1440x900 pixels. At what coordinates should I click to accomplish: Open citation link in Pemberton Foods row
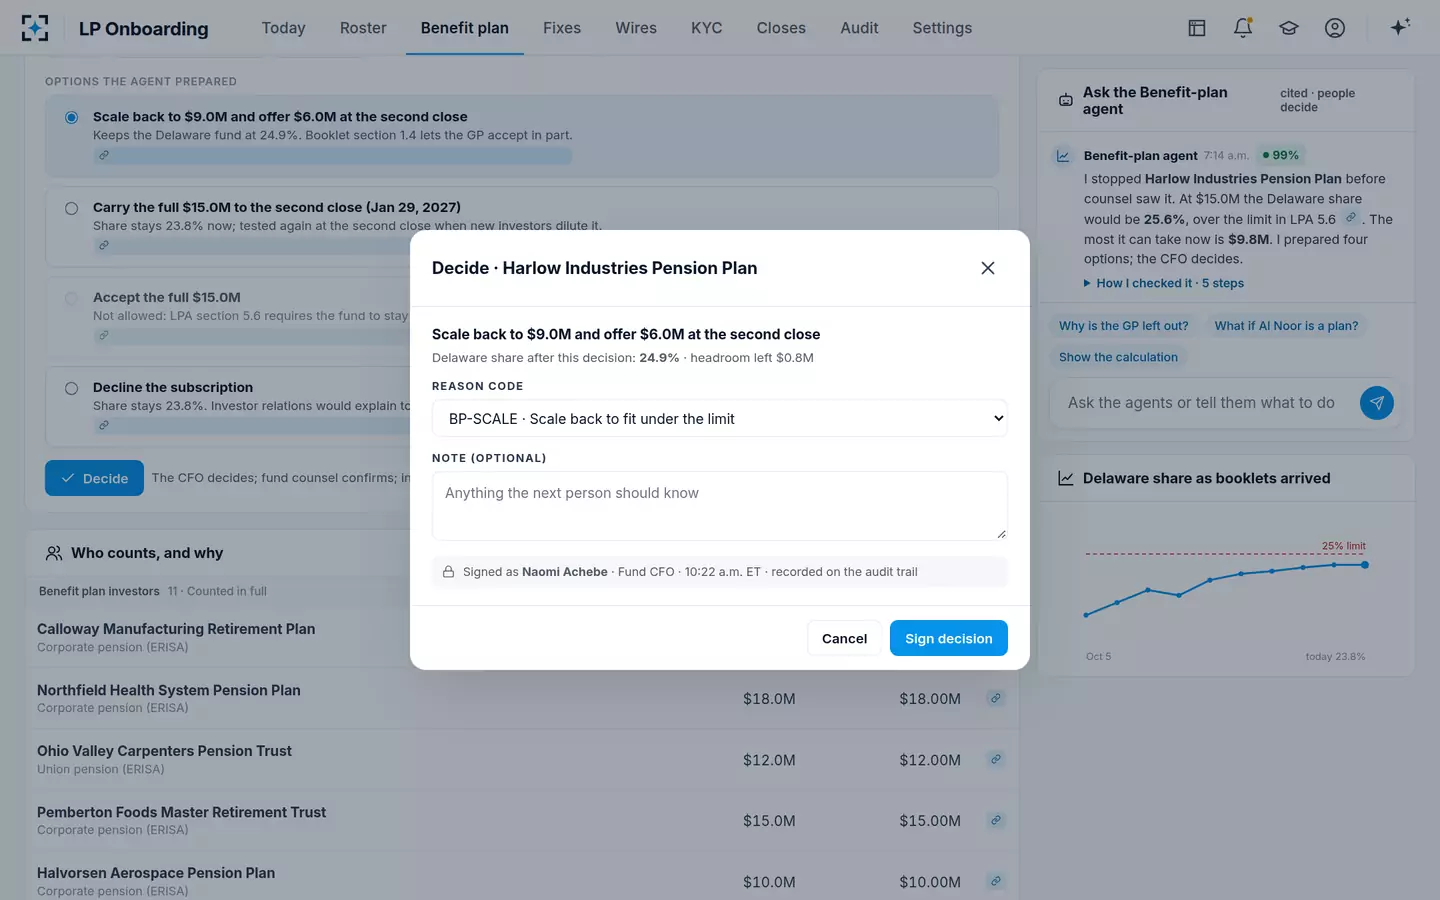point(996,820)
